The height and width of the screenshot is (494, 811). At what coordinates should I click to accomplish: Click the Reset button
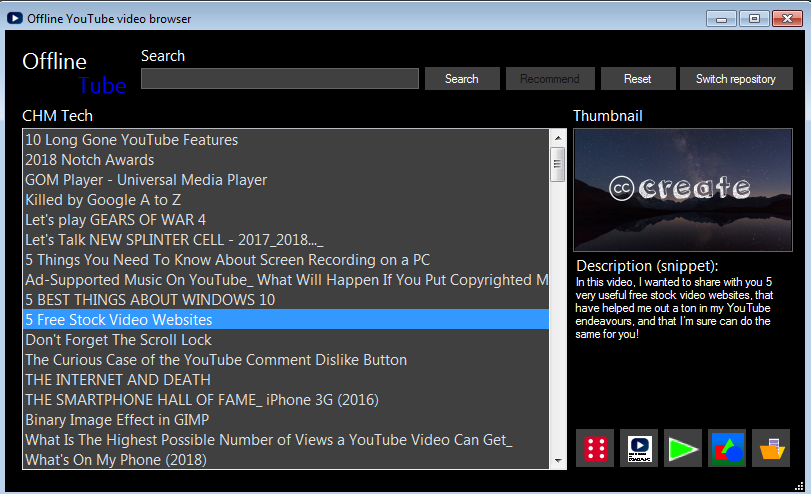pyautogui.click(x=637, y=79)
